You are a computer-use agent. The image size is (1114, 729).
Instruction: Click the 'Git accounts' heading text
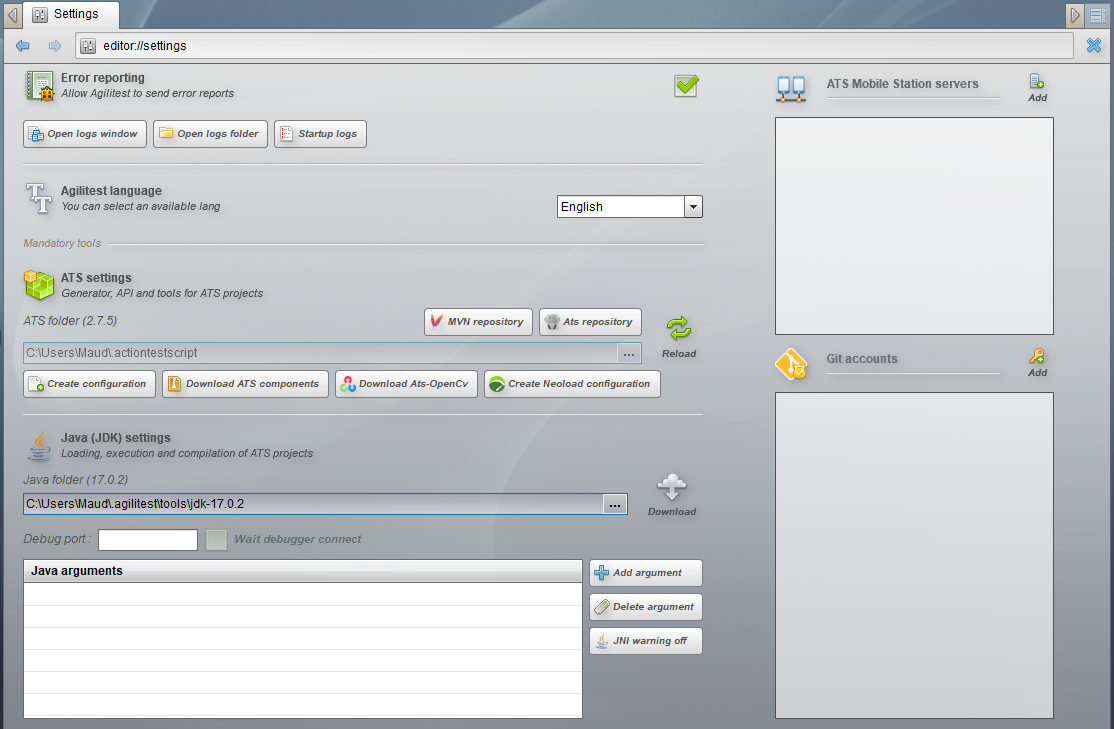[x=862, y=359]
